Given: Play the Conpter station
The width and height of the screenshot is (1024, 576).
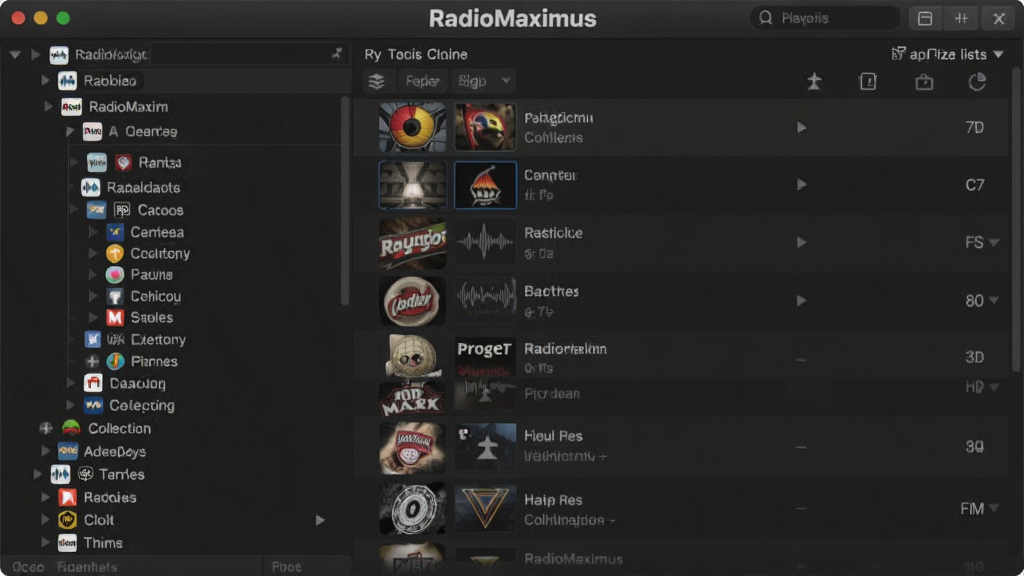Looking at the screenshot, I should [x=801, y=185].
